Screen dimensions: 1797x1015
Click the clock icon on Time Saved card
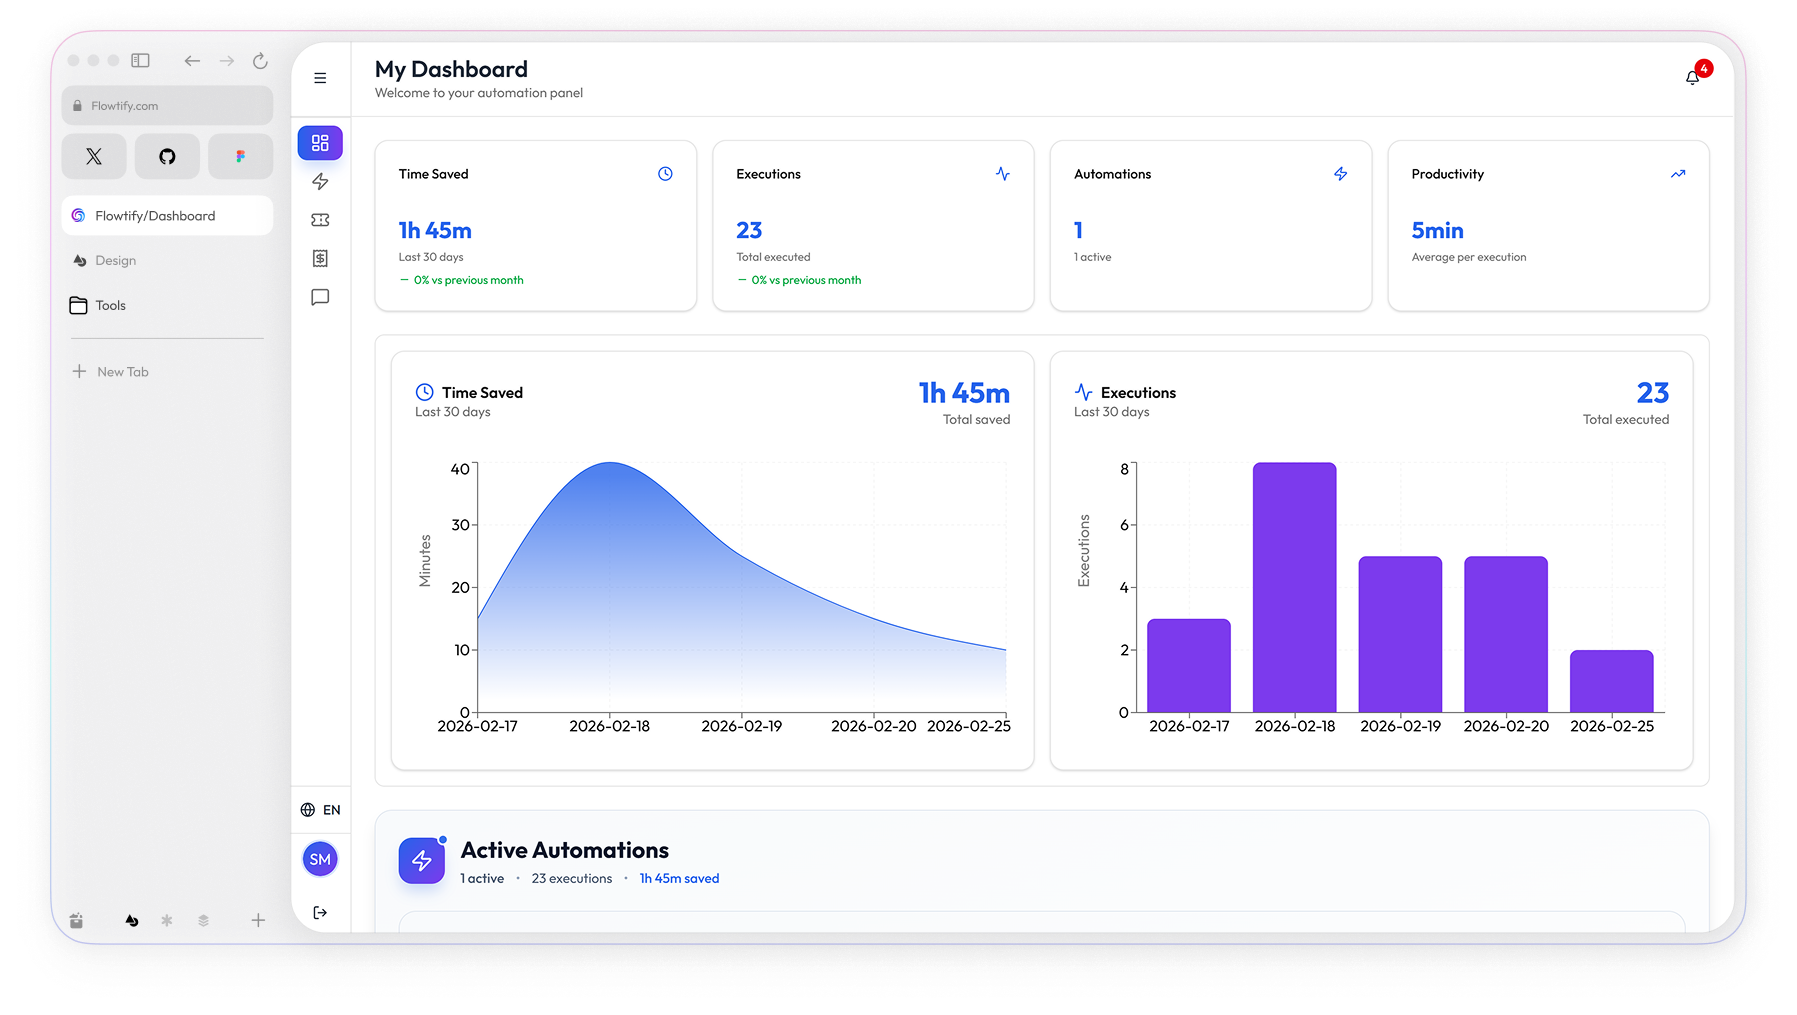click(666, 173)
